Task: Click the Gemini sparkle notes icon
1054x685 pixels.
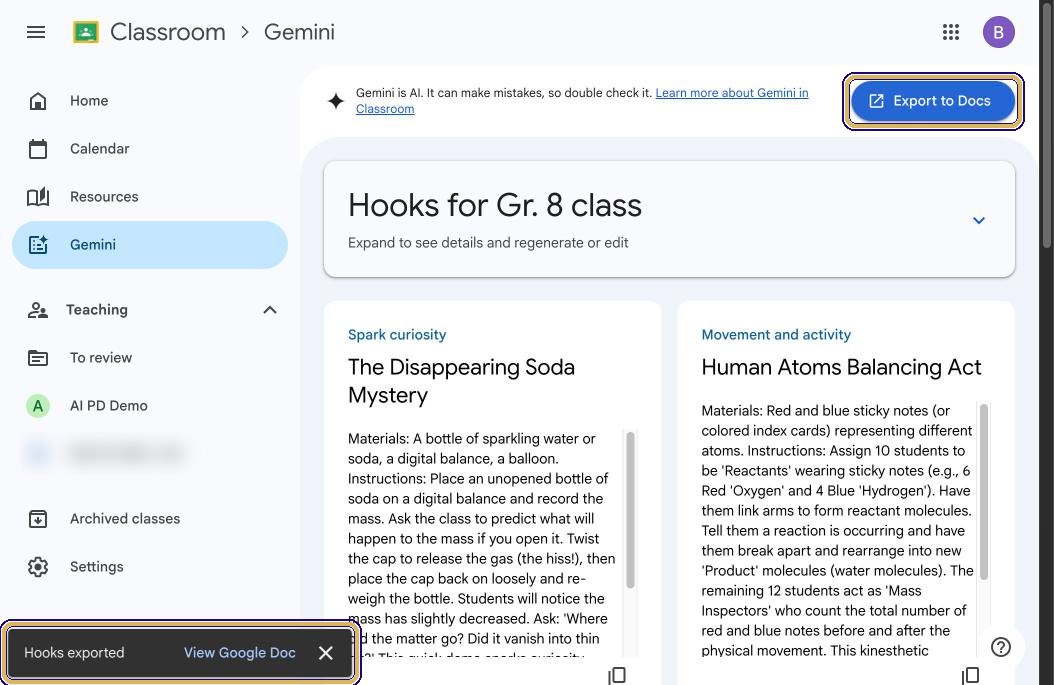Action: click(38, 245)
